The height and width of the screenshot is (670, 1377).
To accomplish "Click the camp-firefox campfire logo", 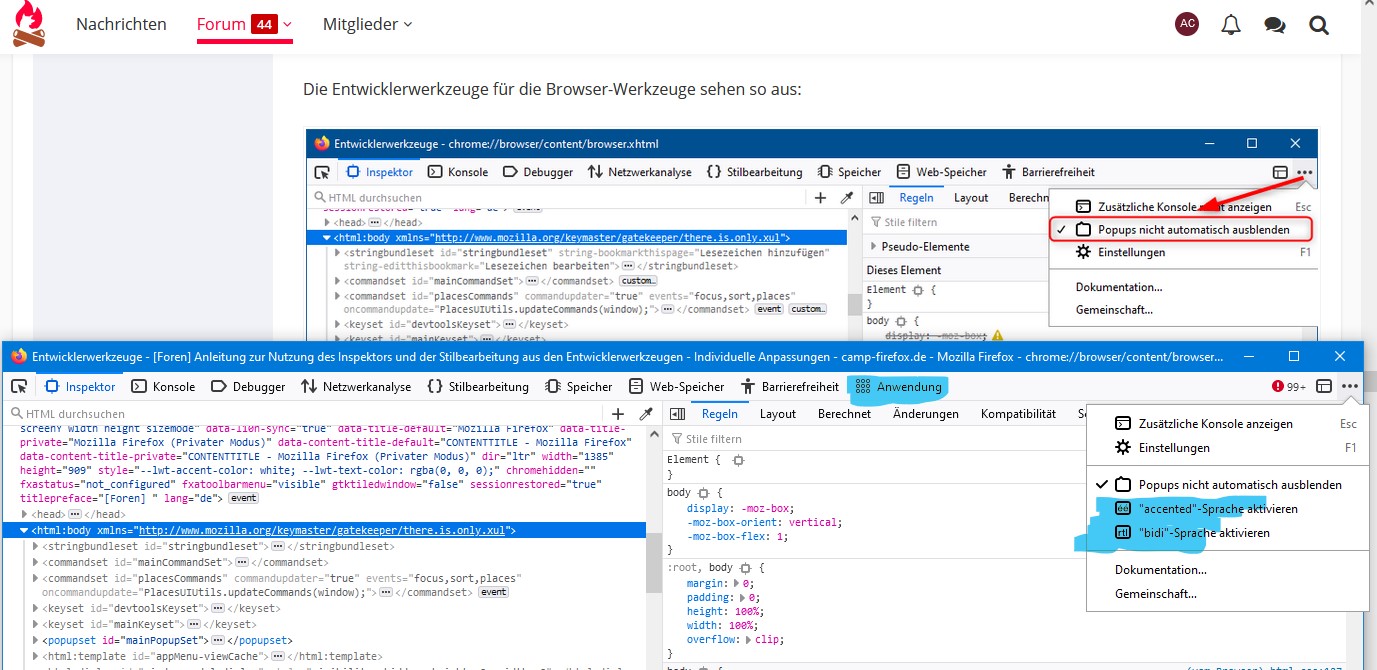I will click(29, 25).
